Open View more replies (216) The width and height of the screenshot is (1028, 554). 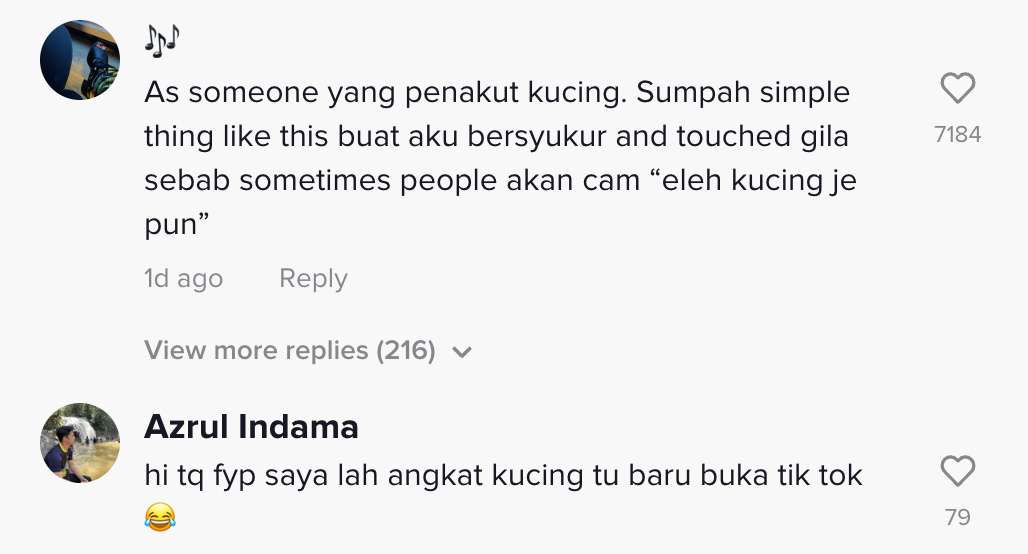[290, 351]
